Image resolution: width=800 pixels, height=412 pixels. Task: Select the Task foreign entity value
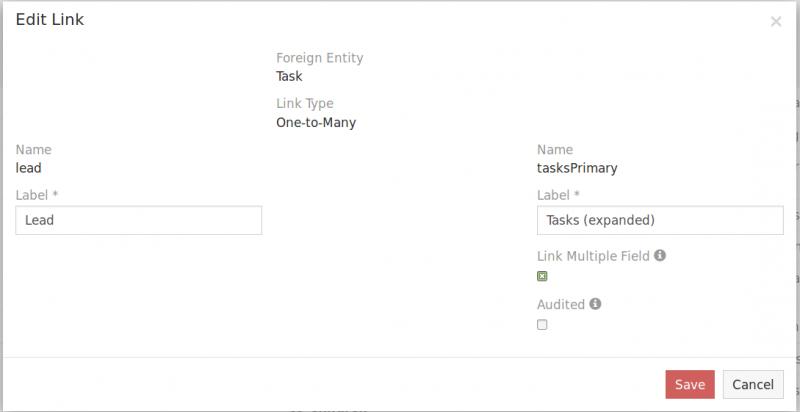click(x=289, y=76)
